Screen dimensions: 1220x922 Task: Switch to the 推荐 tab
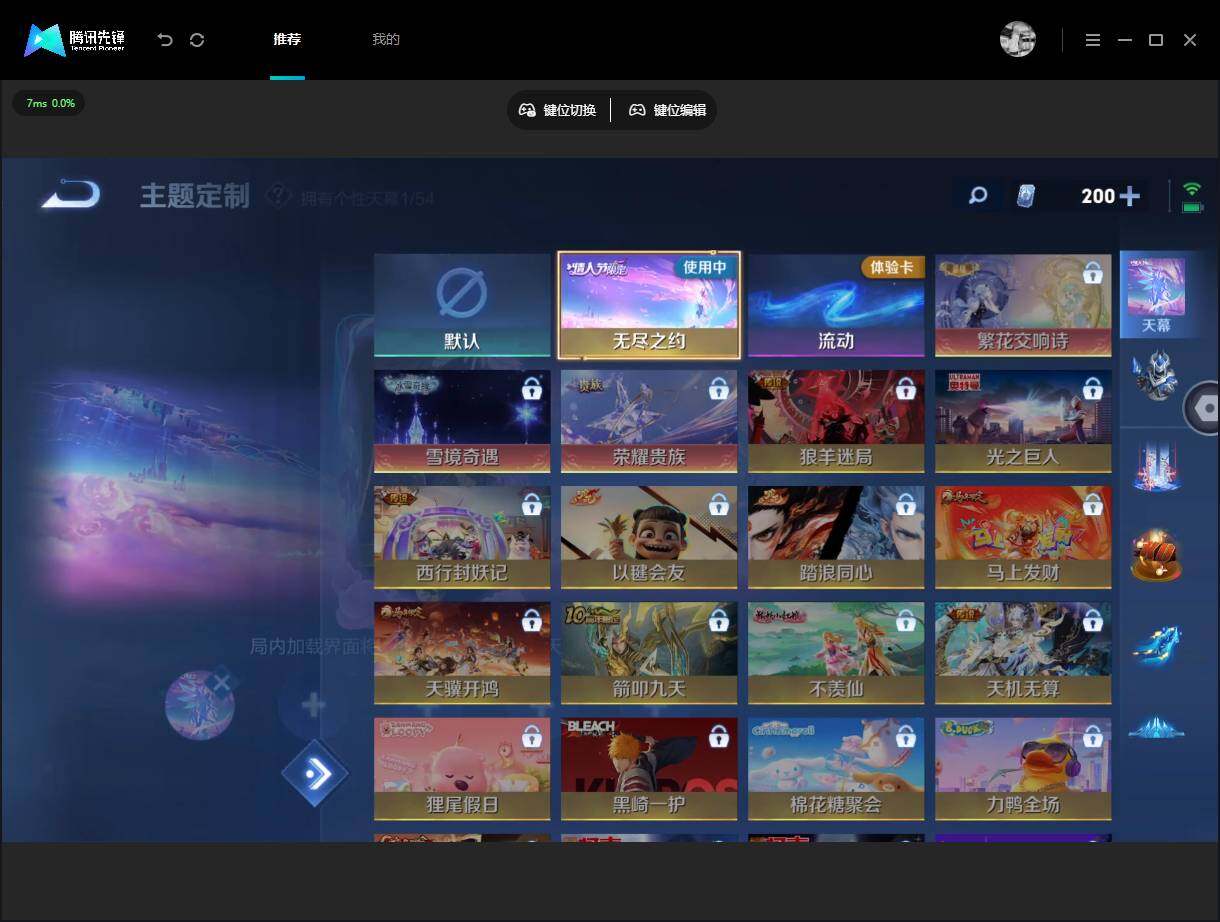click(x=287, y=40)
